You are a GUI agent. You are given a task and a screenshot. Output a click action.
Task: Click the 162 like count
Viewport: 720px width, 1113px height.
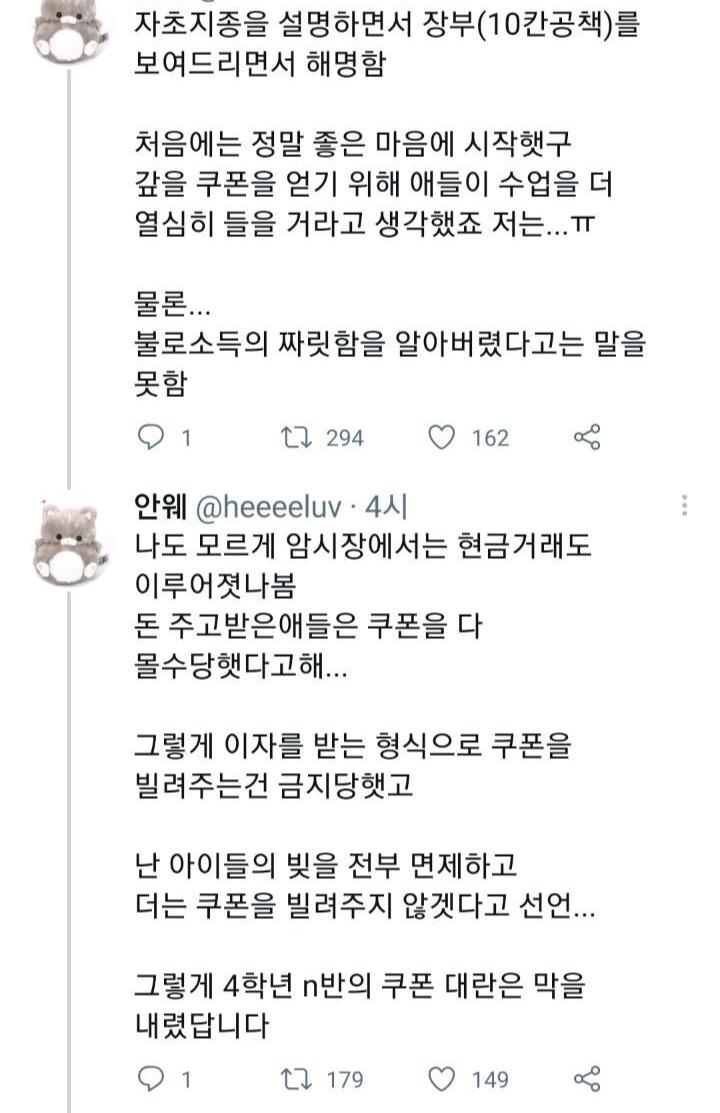pos(490,438)
